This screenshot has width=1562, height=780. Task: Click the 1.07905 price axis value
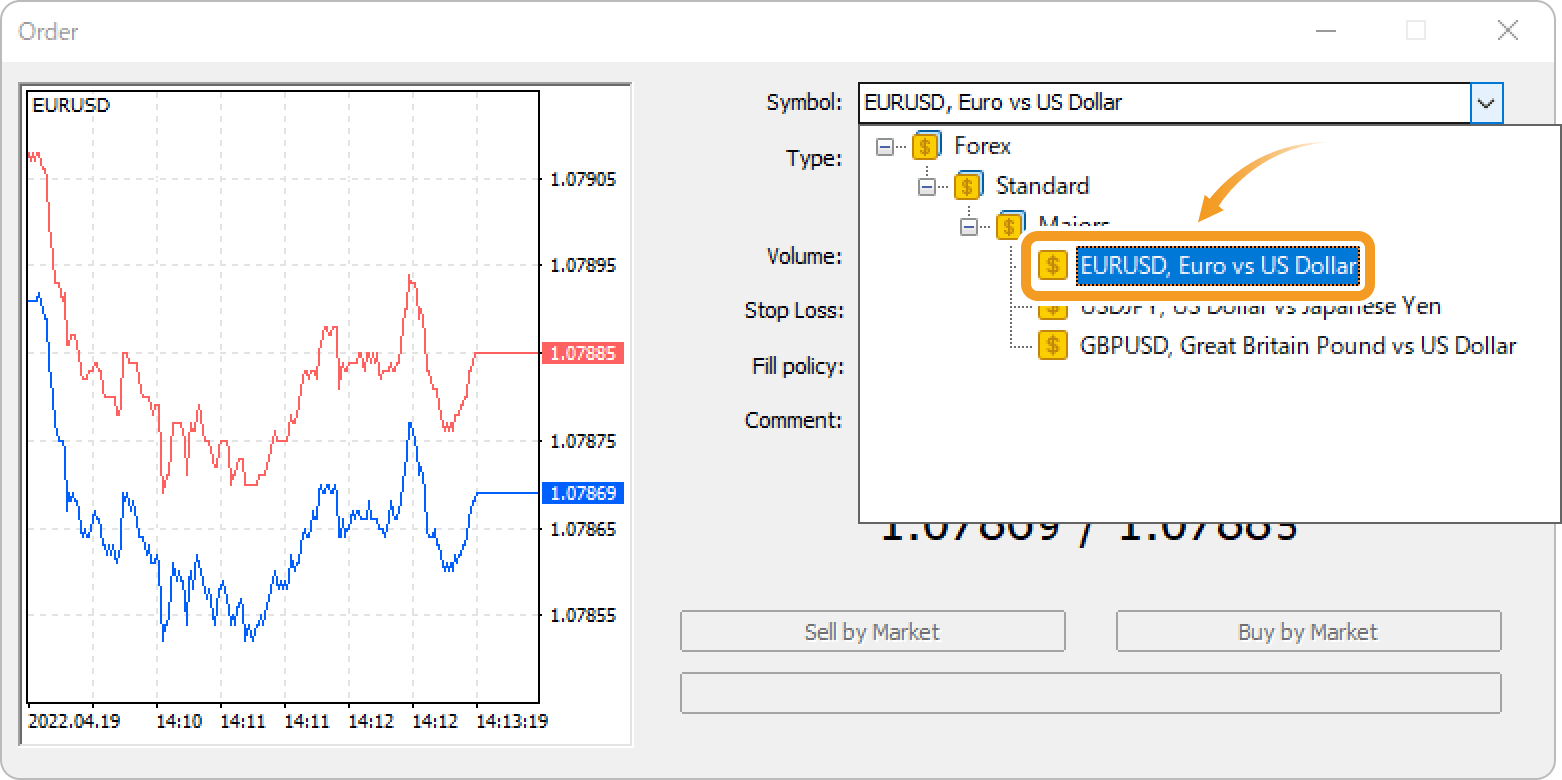(583, 180)
